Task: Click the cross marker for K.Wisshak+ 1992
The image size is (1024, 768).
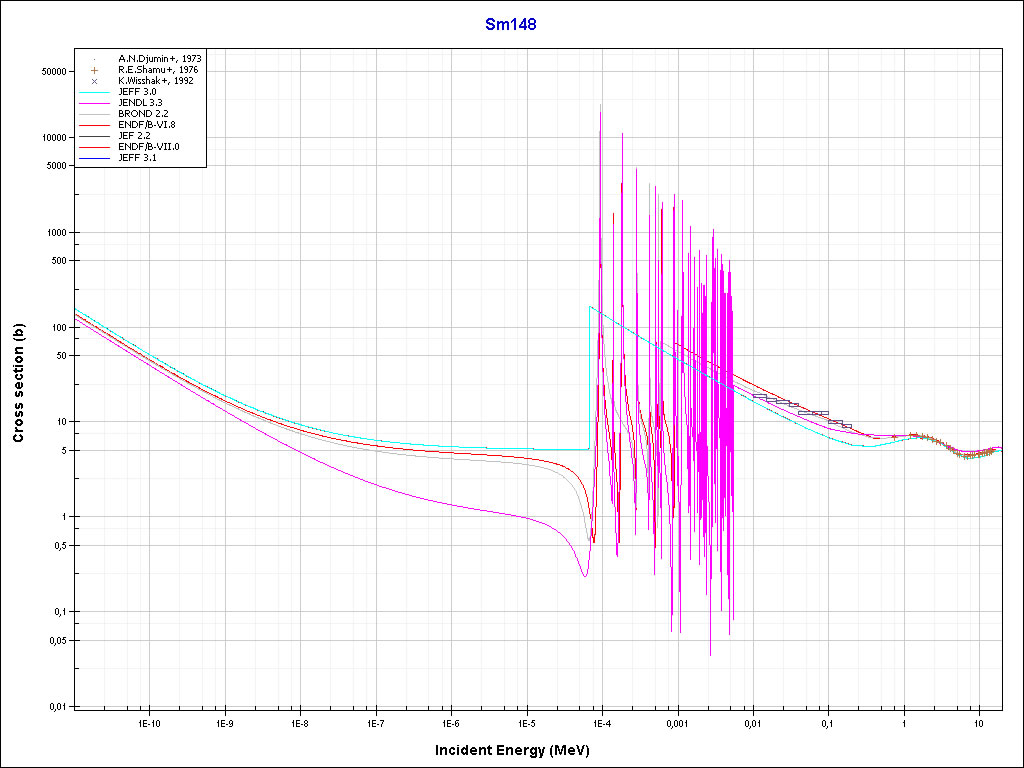Action: (94, 81)
